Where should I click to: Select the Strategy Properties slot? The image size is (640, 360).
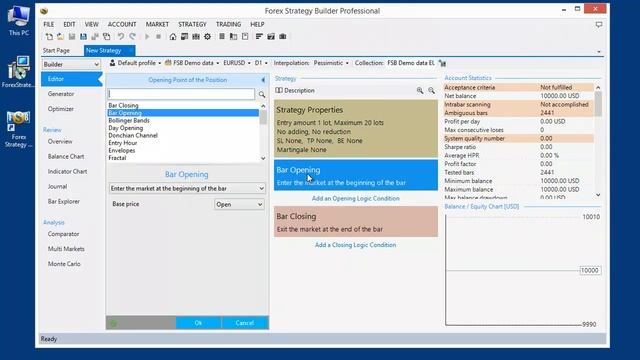tap(356, 129)
